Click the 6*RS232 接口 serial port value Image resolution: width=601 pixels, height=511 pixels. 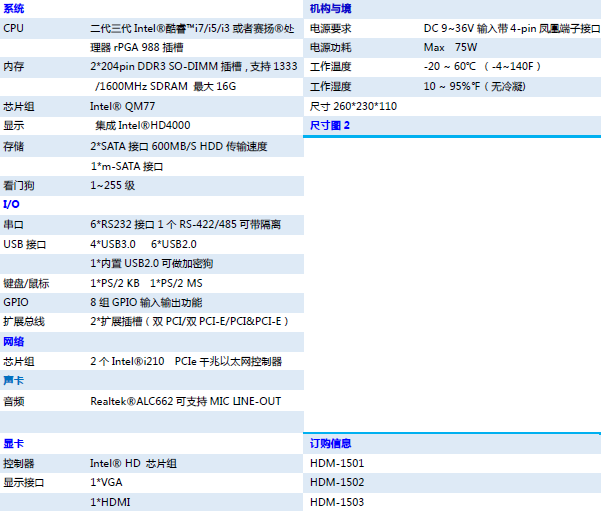coord(186,224)
